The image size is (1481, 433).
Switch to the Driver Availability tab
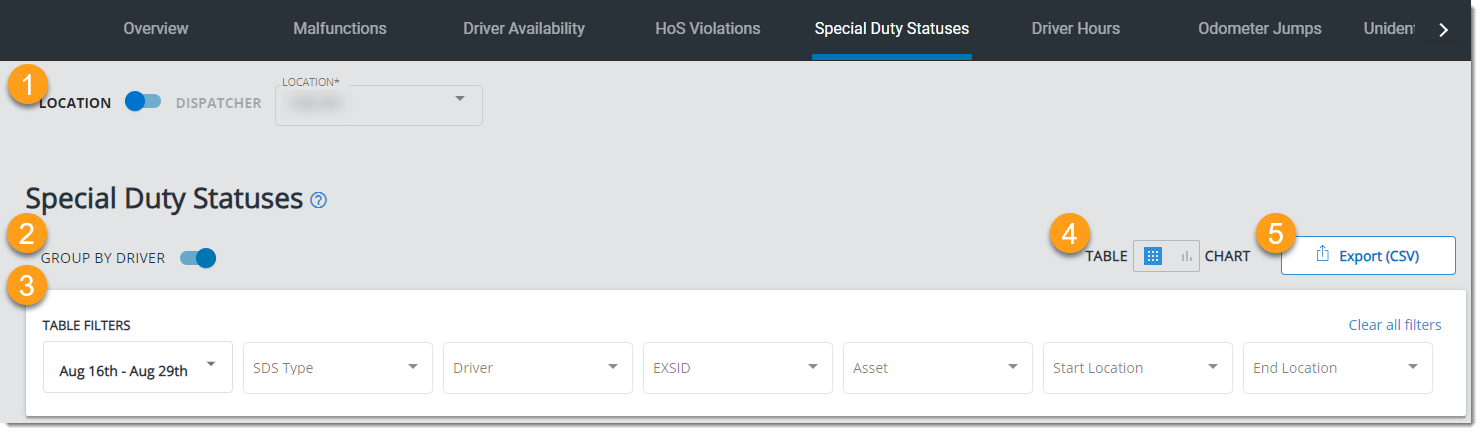point(524,29)
